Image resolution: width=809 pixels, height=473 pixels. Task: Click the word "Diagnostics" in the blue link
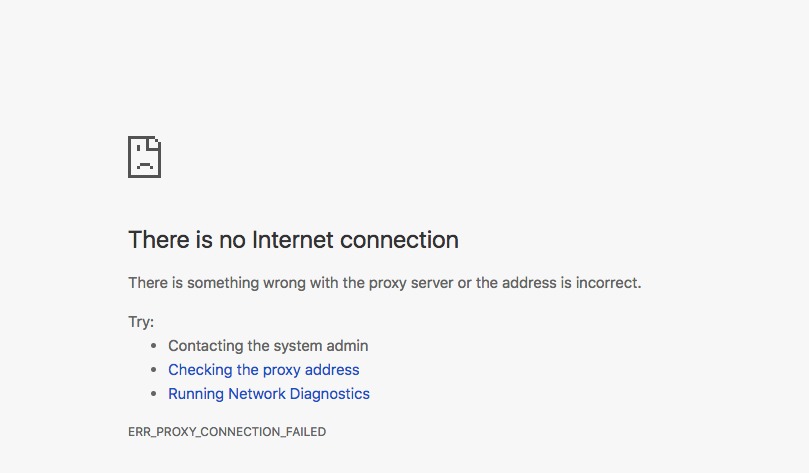click(330, 394)
